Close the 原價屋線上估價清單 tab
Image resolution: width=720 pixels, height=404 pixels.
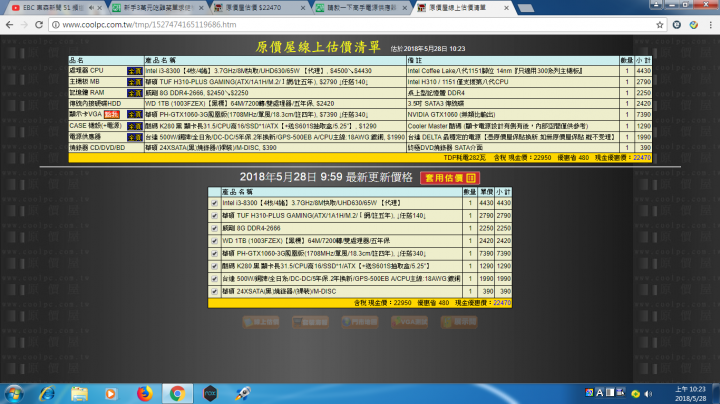point(506,8)
